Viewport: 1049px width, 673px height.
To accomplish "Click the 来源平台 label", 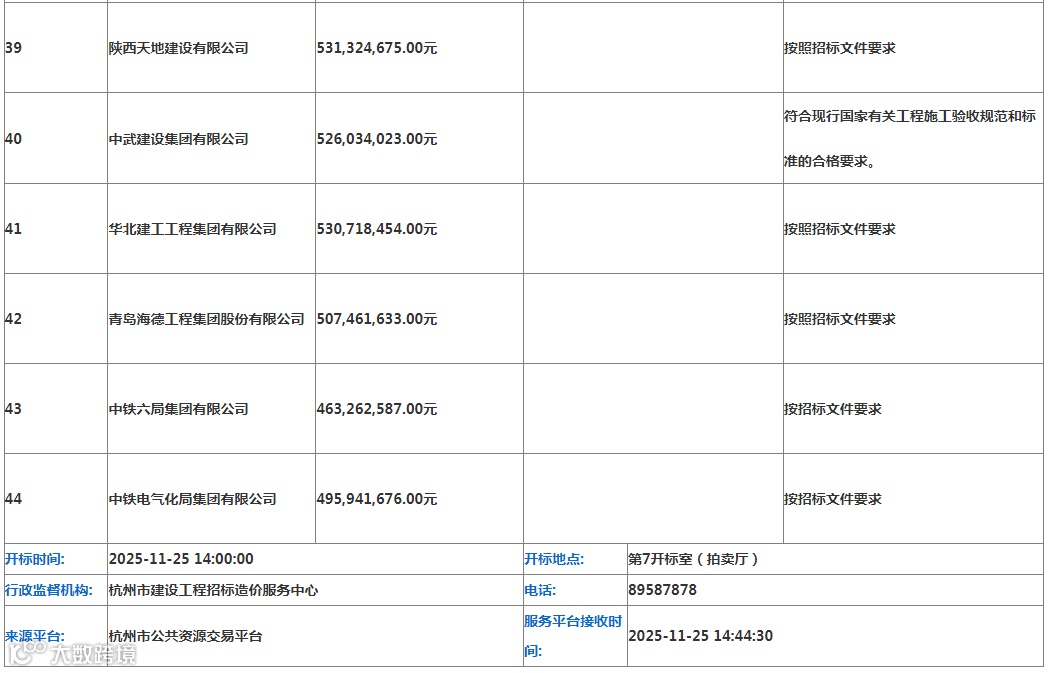I will (35, 636).
